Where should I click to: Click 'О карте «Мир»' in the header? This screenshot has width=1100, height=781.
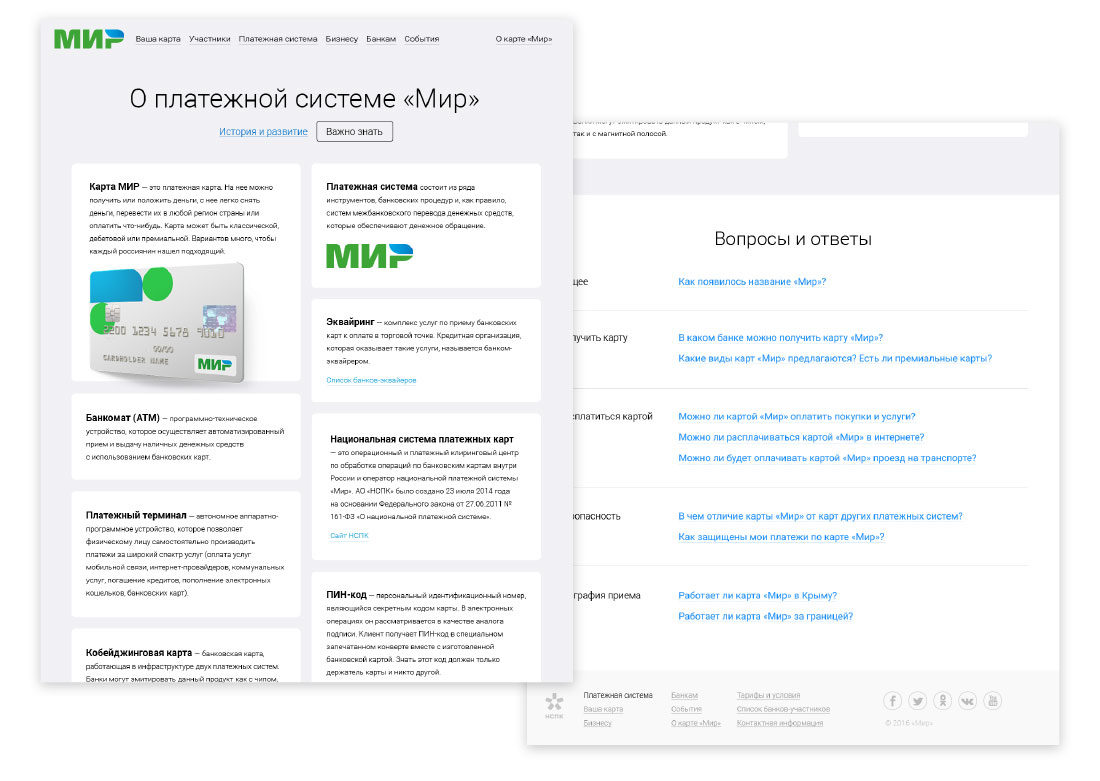[523, 39]
